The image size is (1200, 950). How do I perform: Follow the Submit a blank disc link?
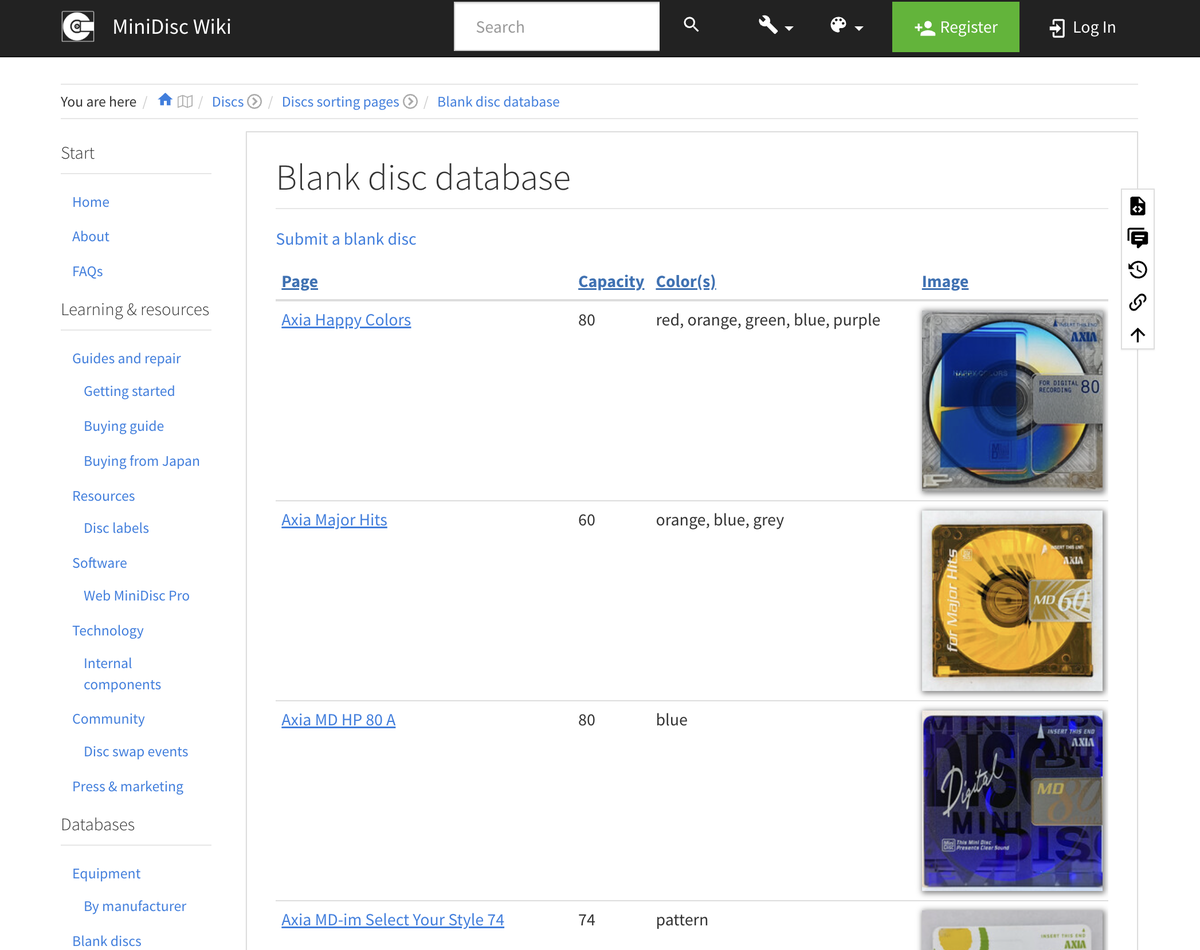point(346,239)
